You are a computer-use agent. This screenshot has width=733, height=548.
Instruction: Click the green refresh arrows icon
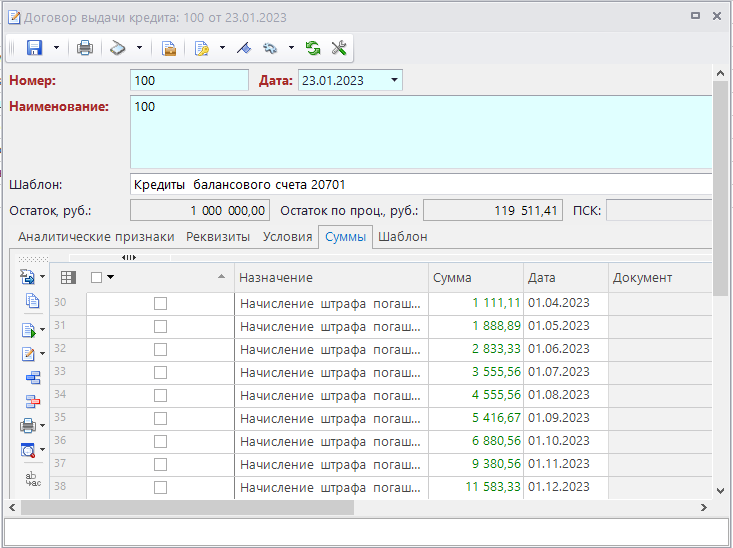point(313,47)
